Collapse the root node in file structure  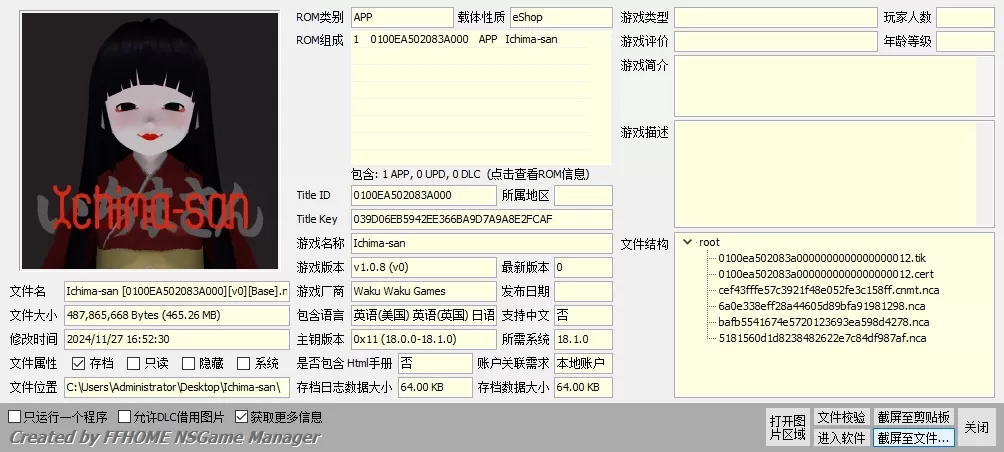point(687,242)
